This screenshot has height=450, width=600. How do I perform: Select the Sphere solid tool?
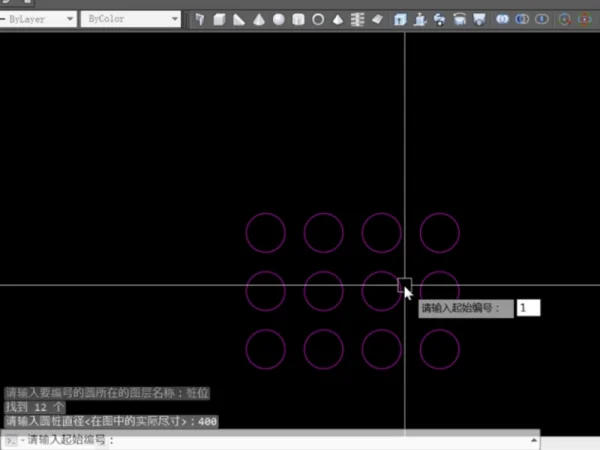[x=279, y=19]
